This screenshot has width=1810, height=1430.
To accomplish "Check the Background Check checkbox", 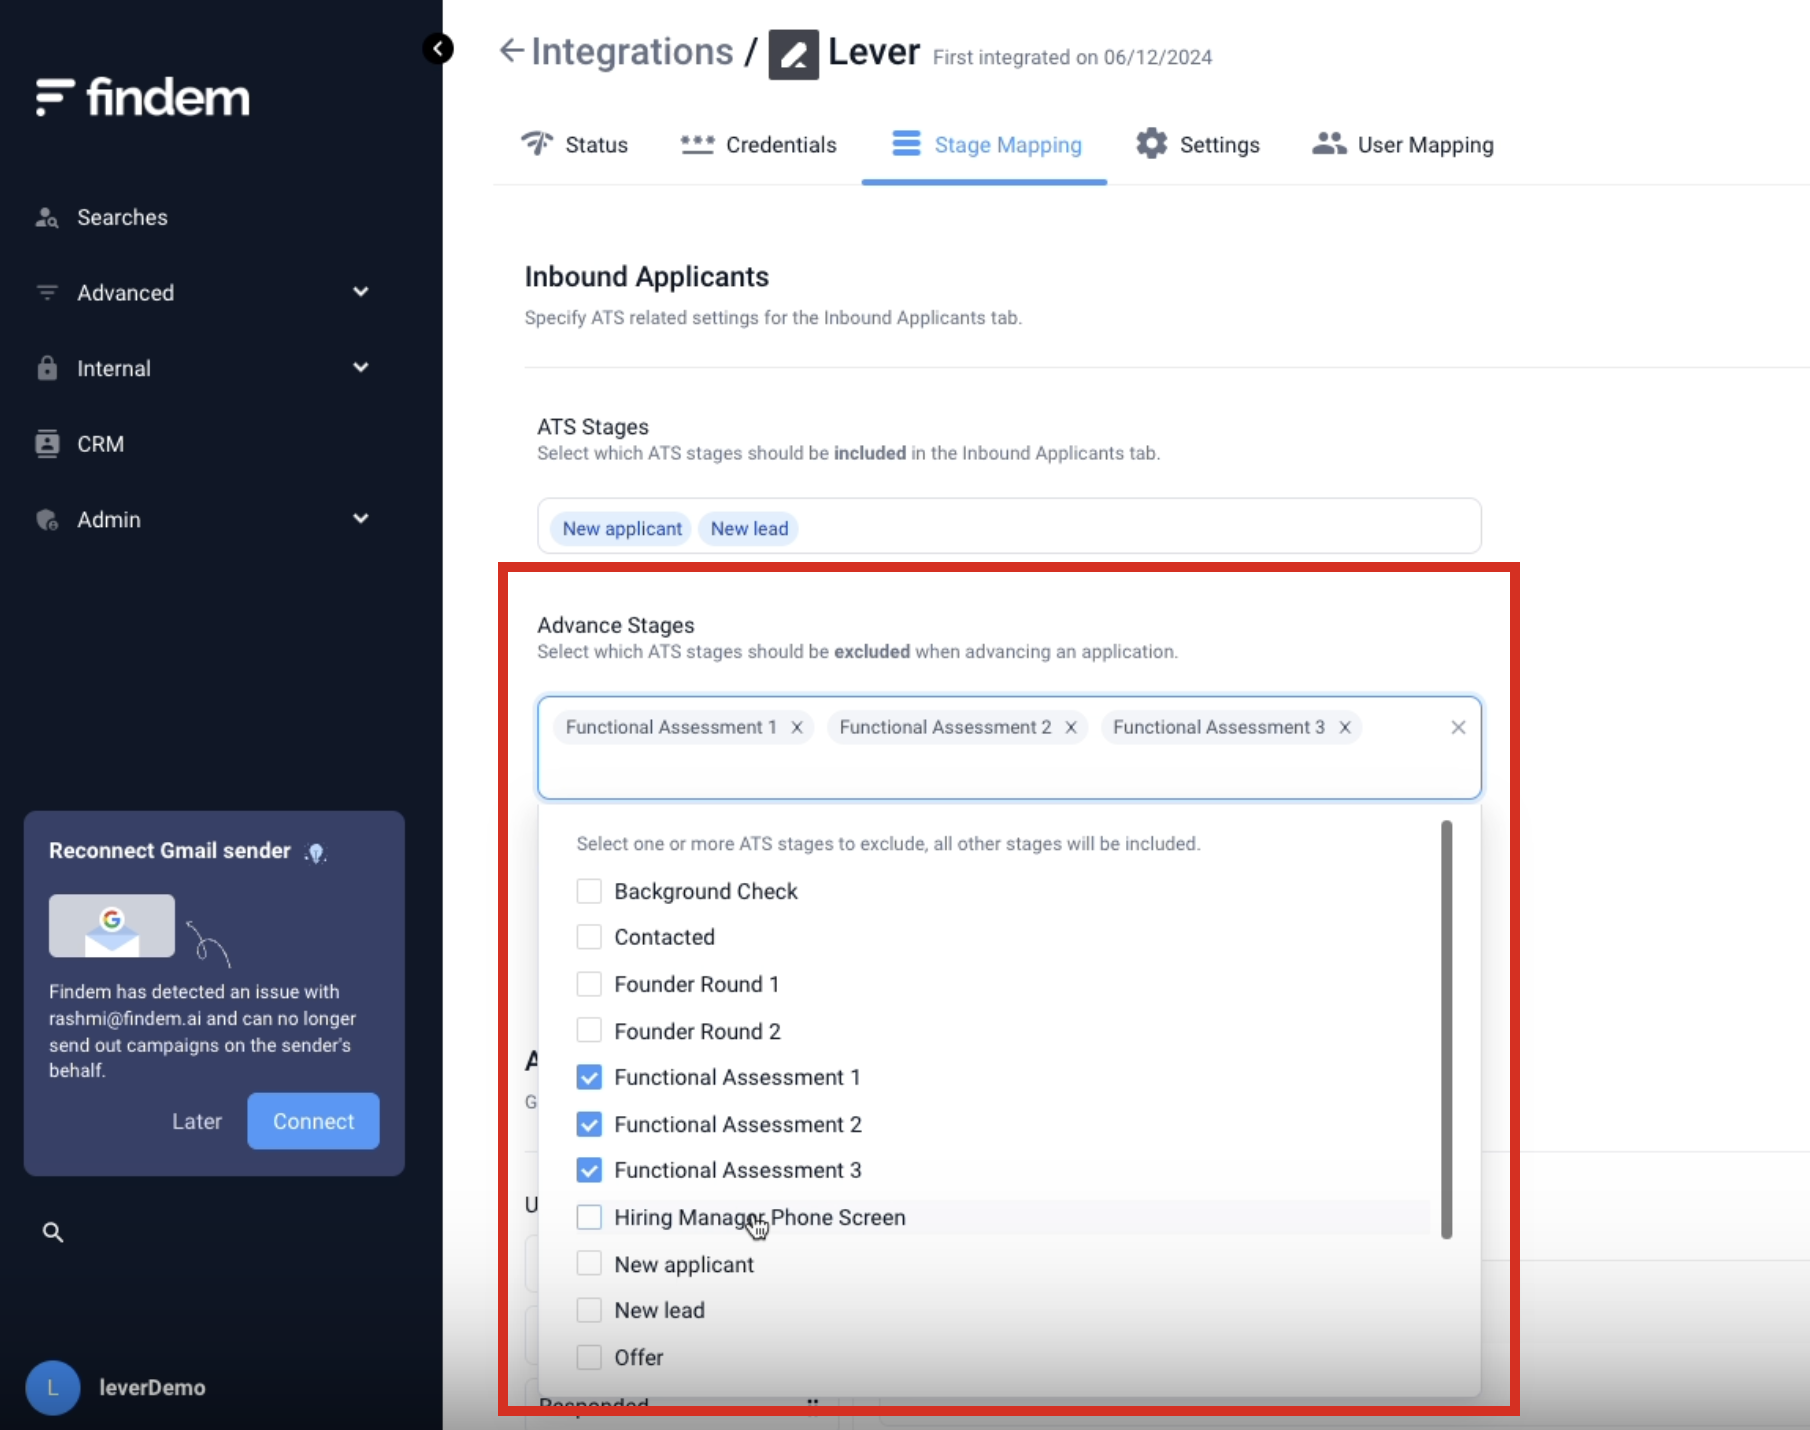I will point(589,891).
